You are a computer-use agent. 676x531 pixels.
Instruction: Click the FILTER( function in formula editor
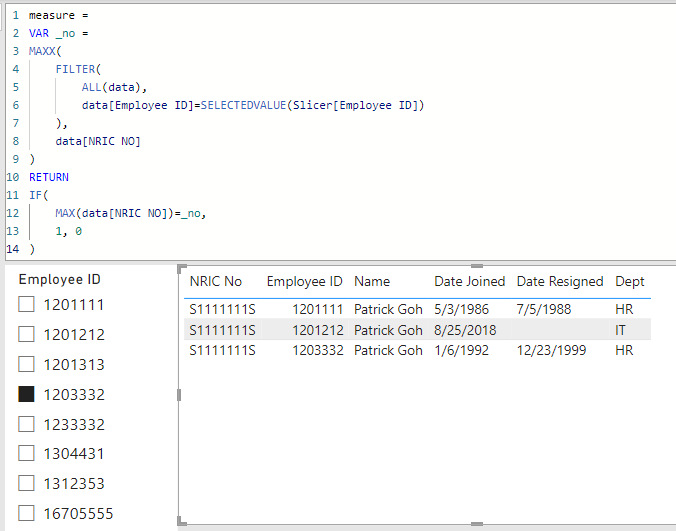pos(78,69)
